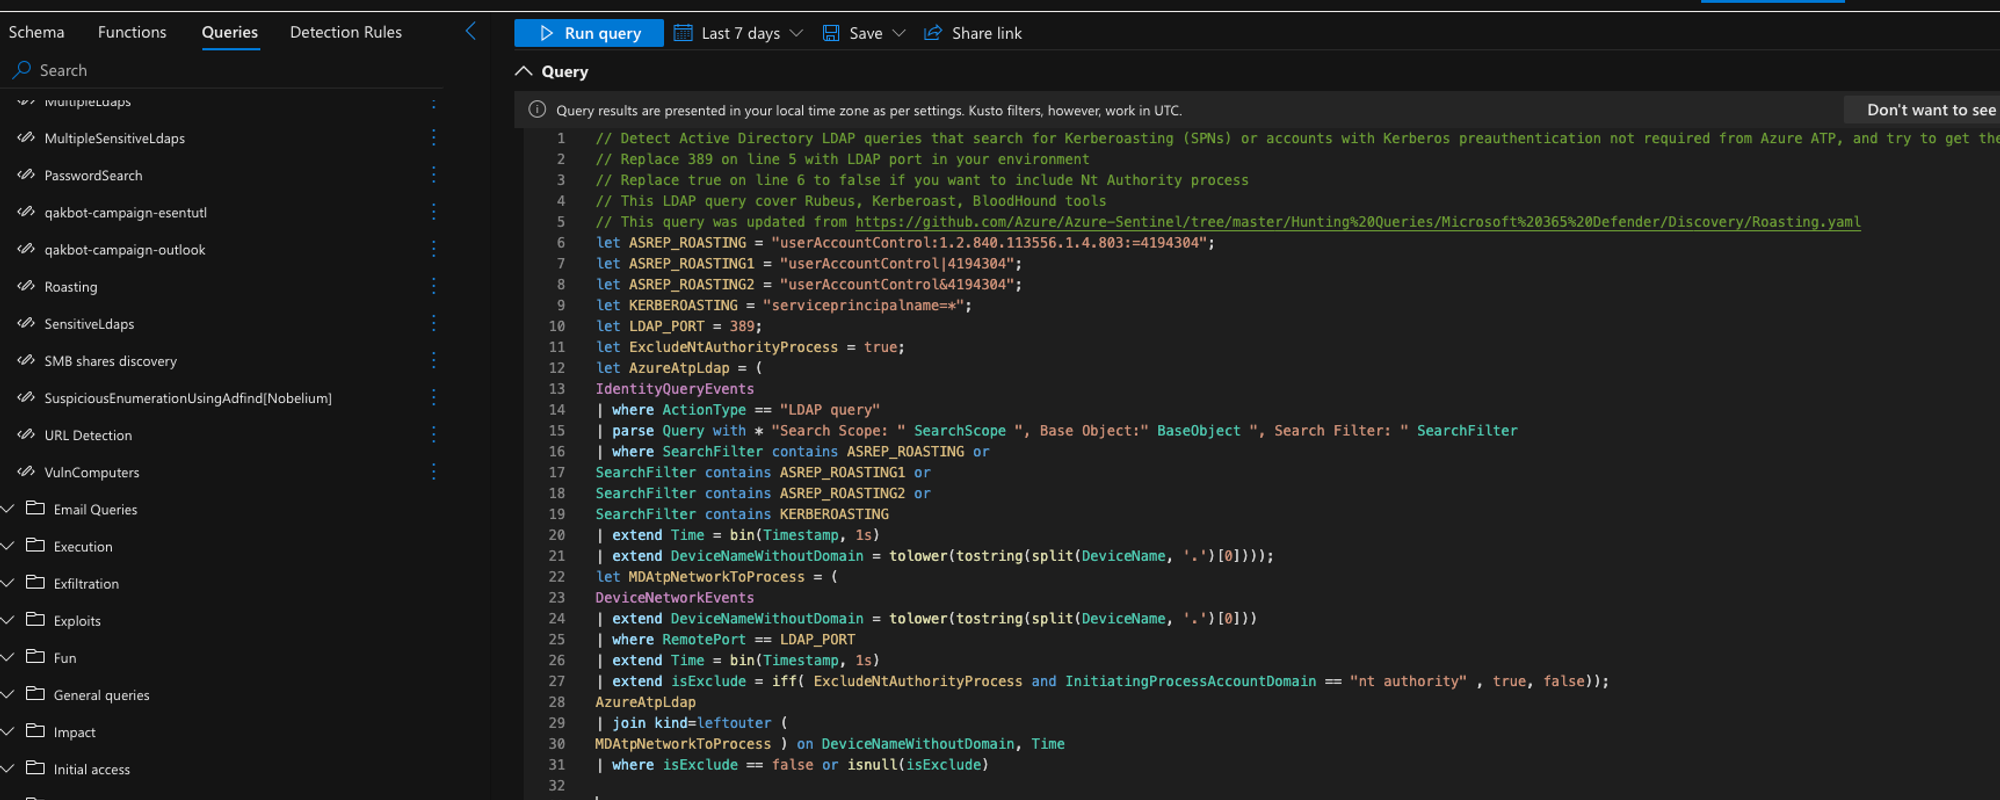This screenshot has width=2000, height=800.
Task: Click the Search field in the queries panel
Action: 225,70
